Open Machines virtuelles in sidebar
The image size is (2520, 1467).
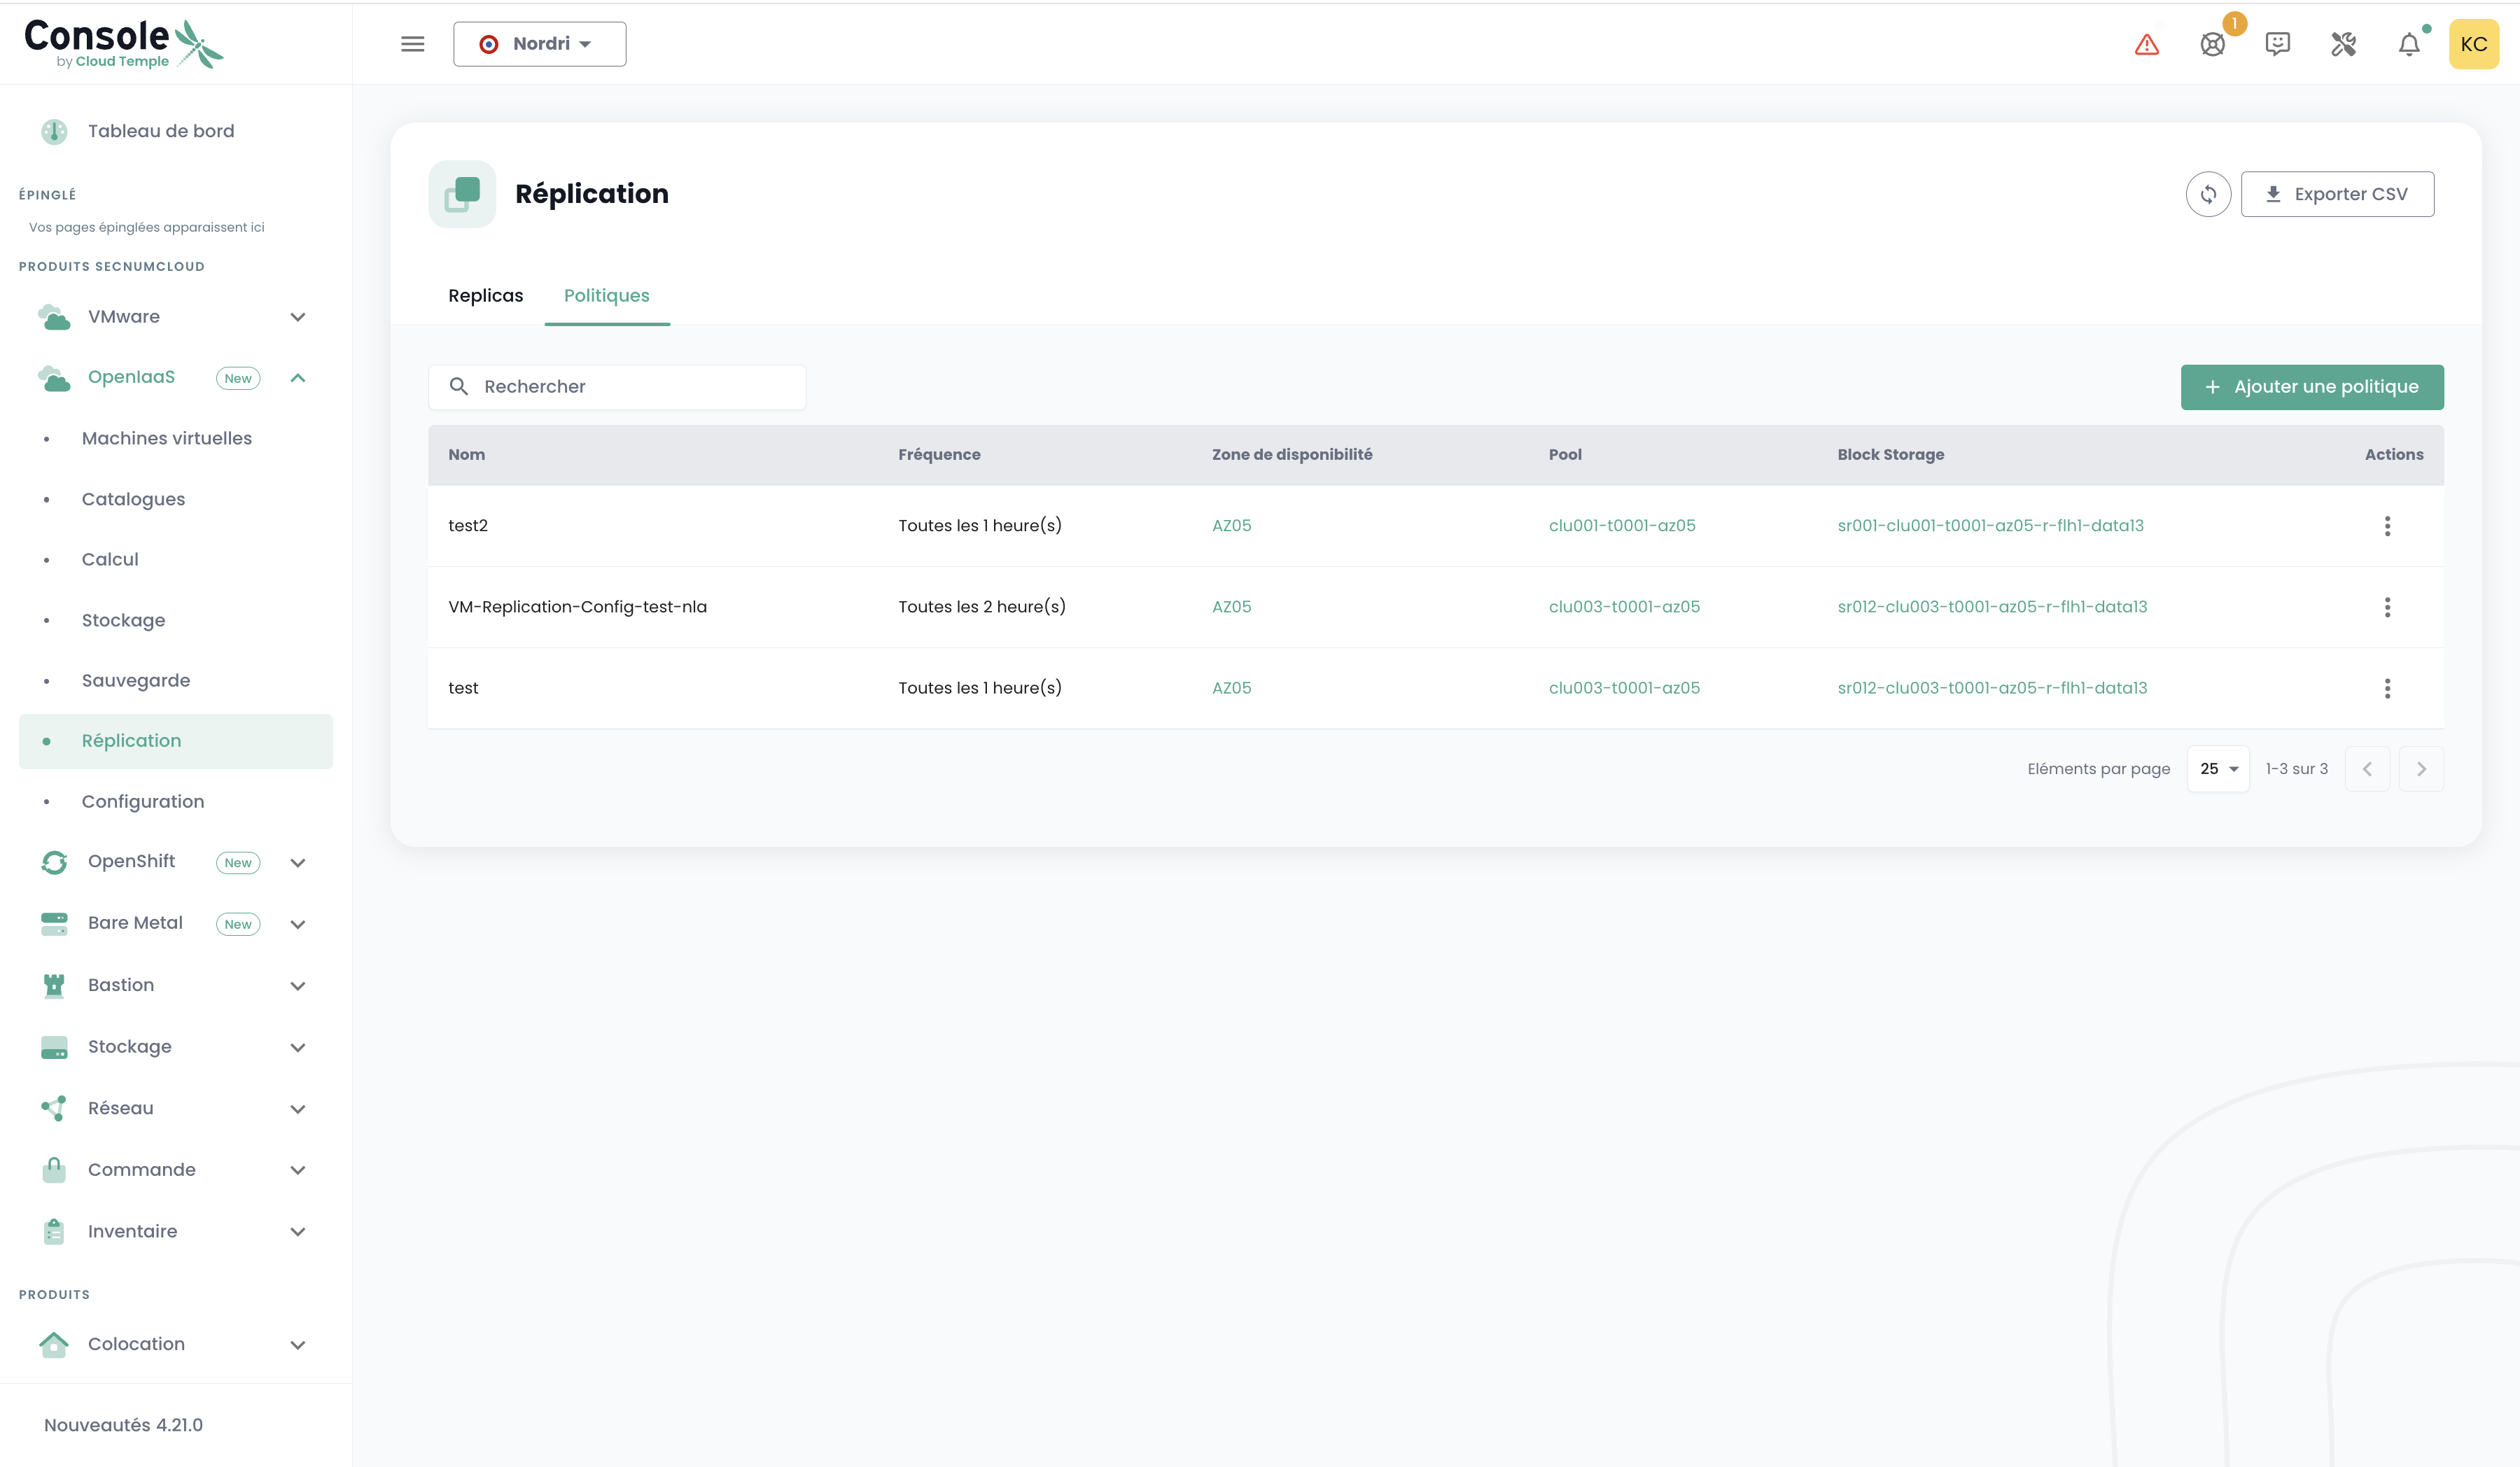coord(166,438)
